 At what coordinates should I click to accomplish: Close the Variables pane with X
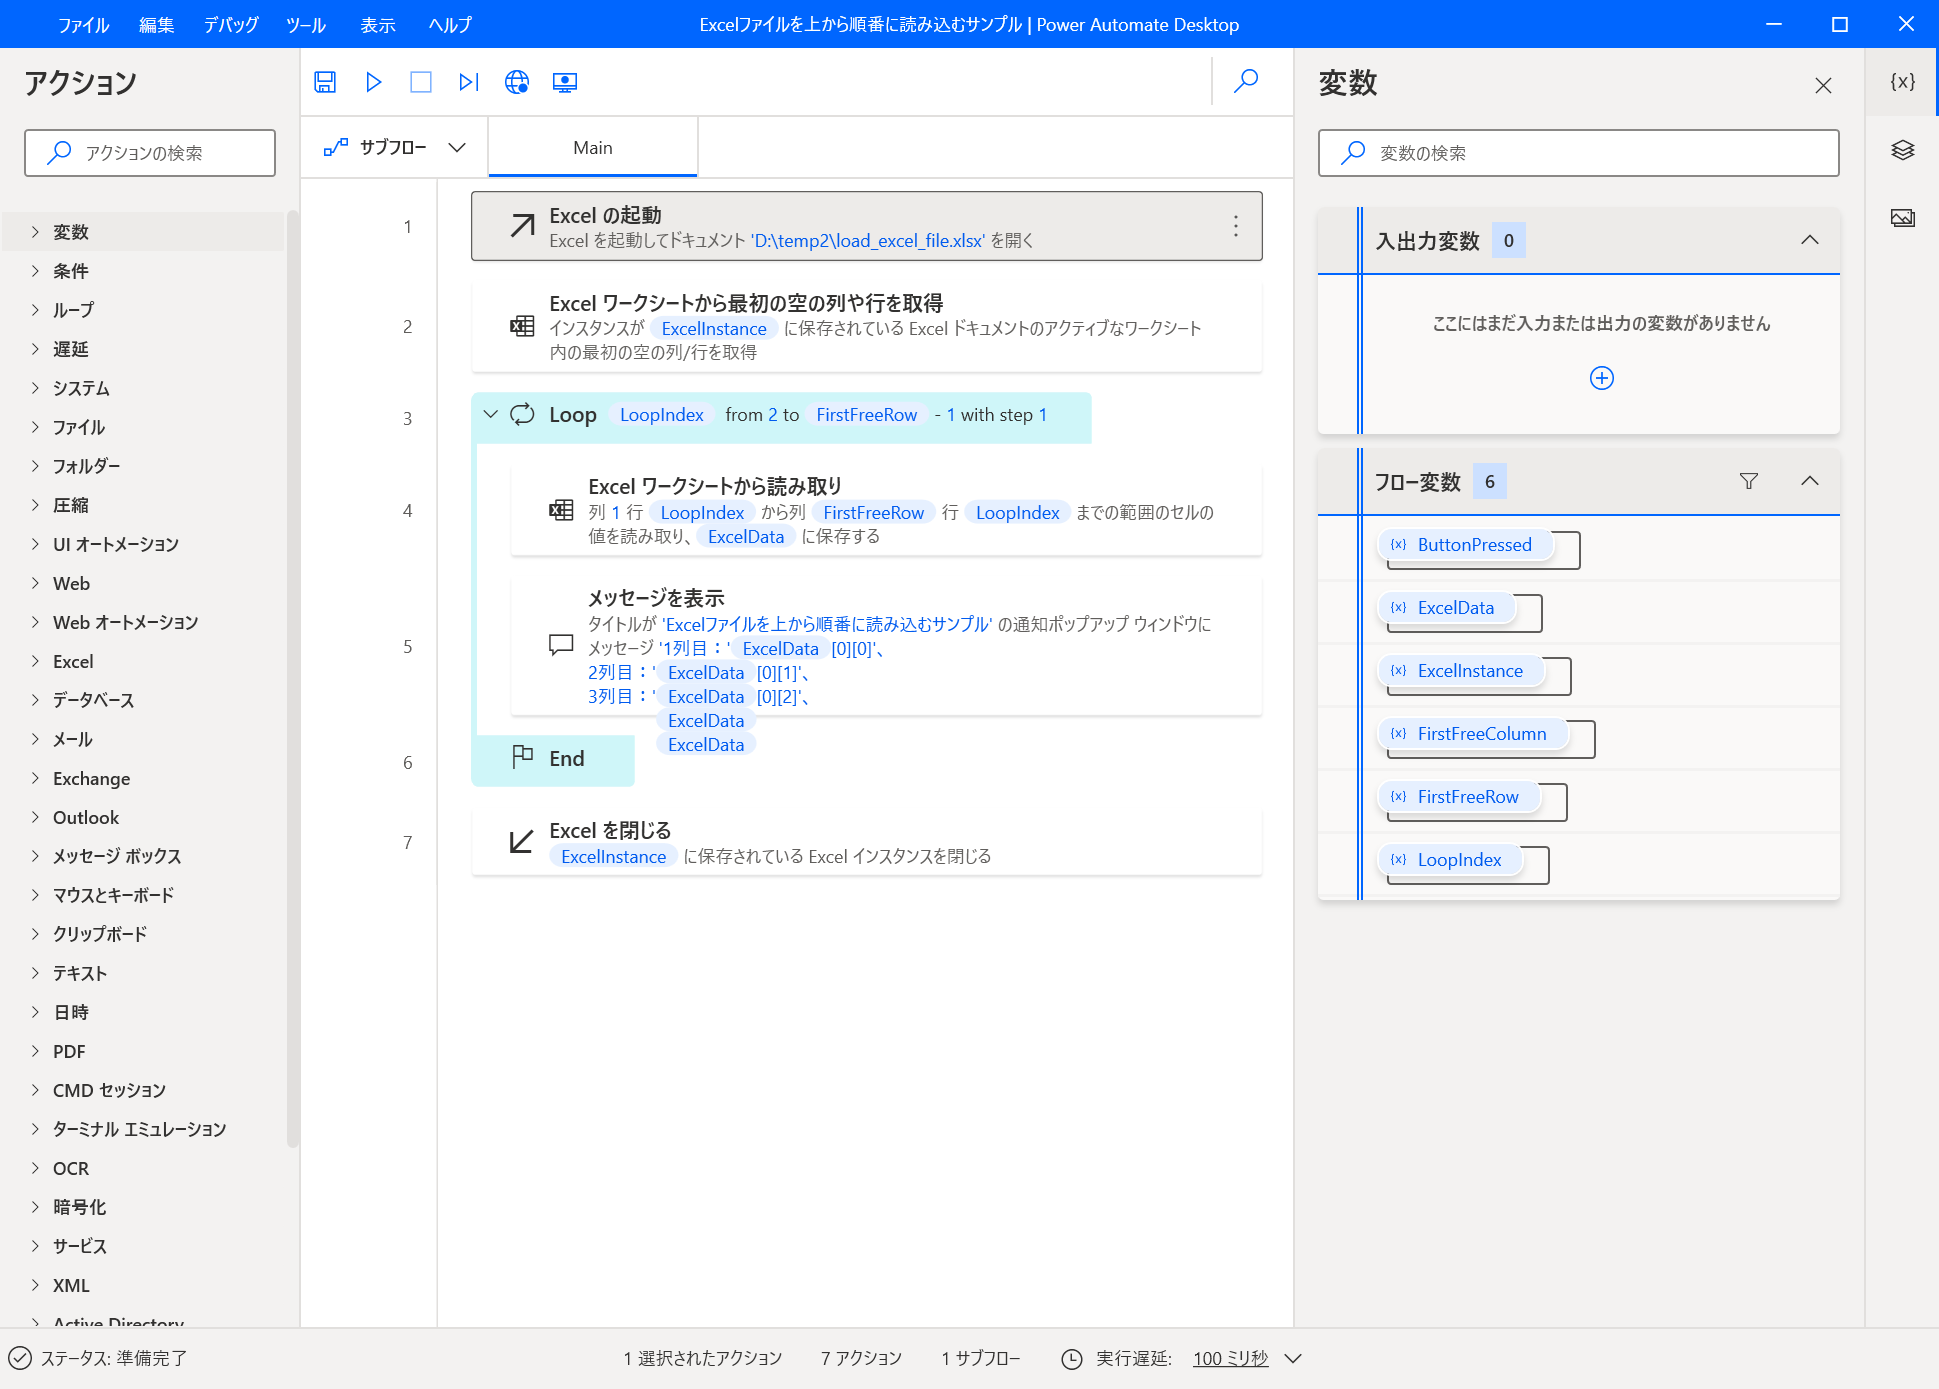click(1823, 86)
